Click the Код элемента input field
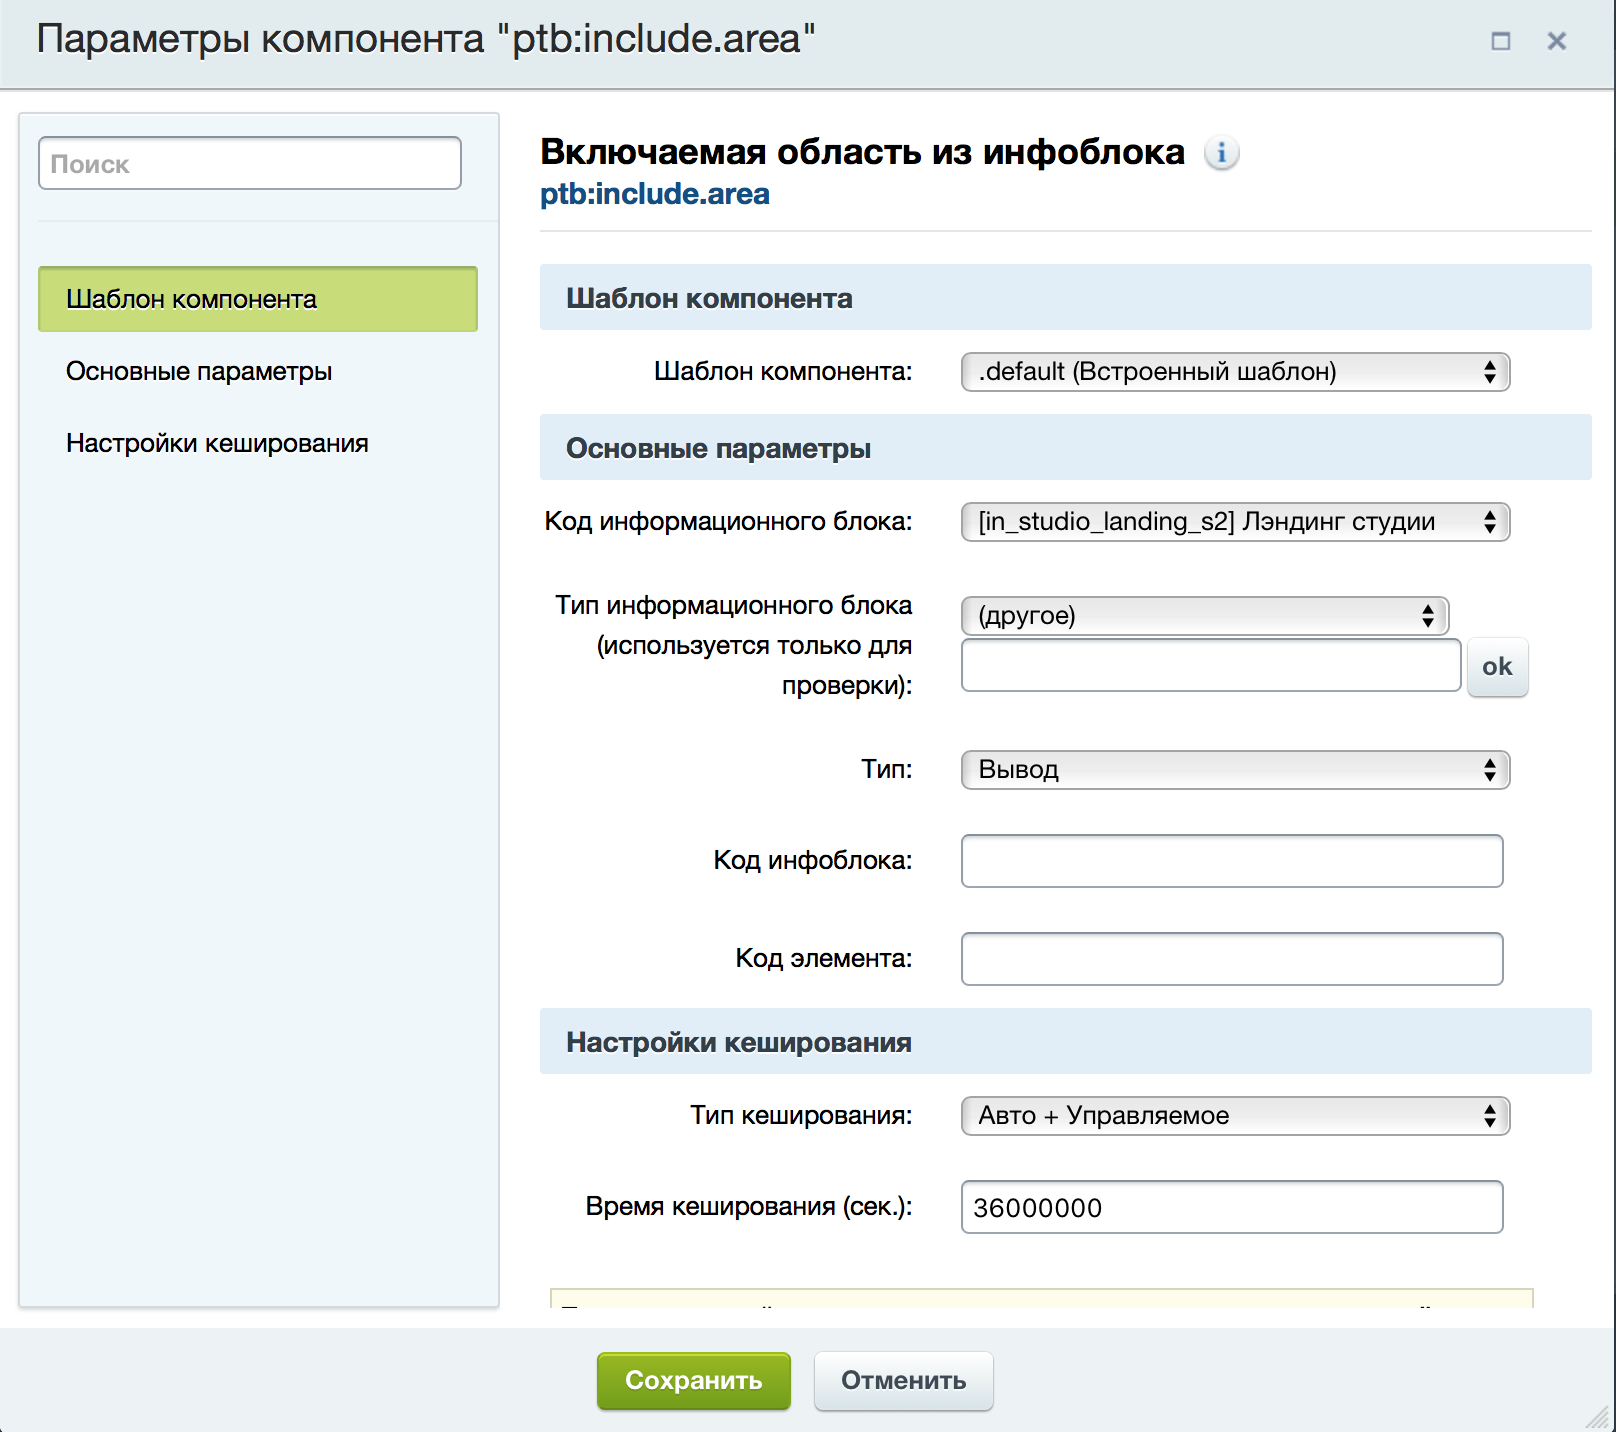Image resolution: width=1616 pixels, height=1432 pixels. tap(1232, 959)
